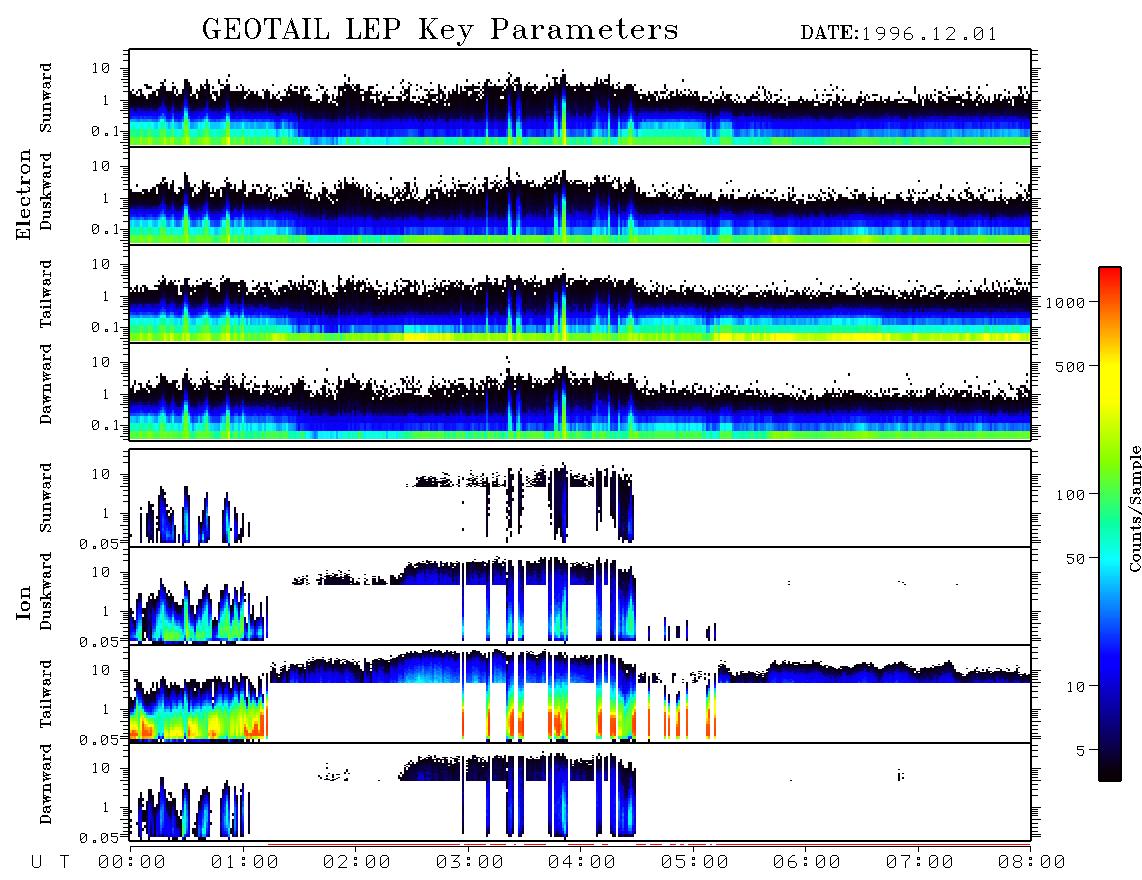
Task: Click the "01:00" time tick label
Action: [x=245, y=862]
